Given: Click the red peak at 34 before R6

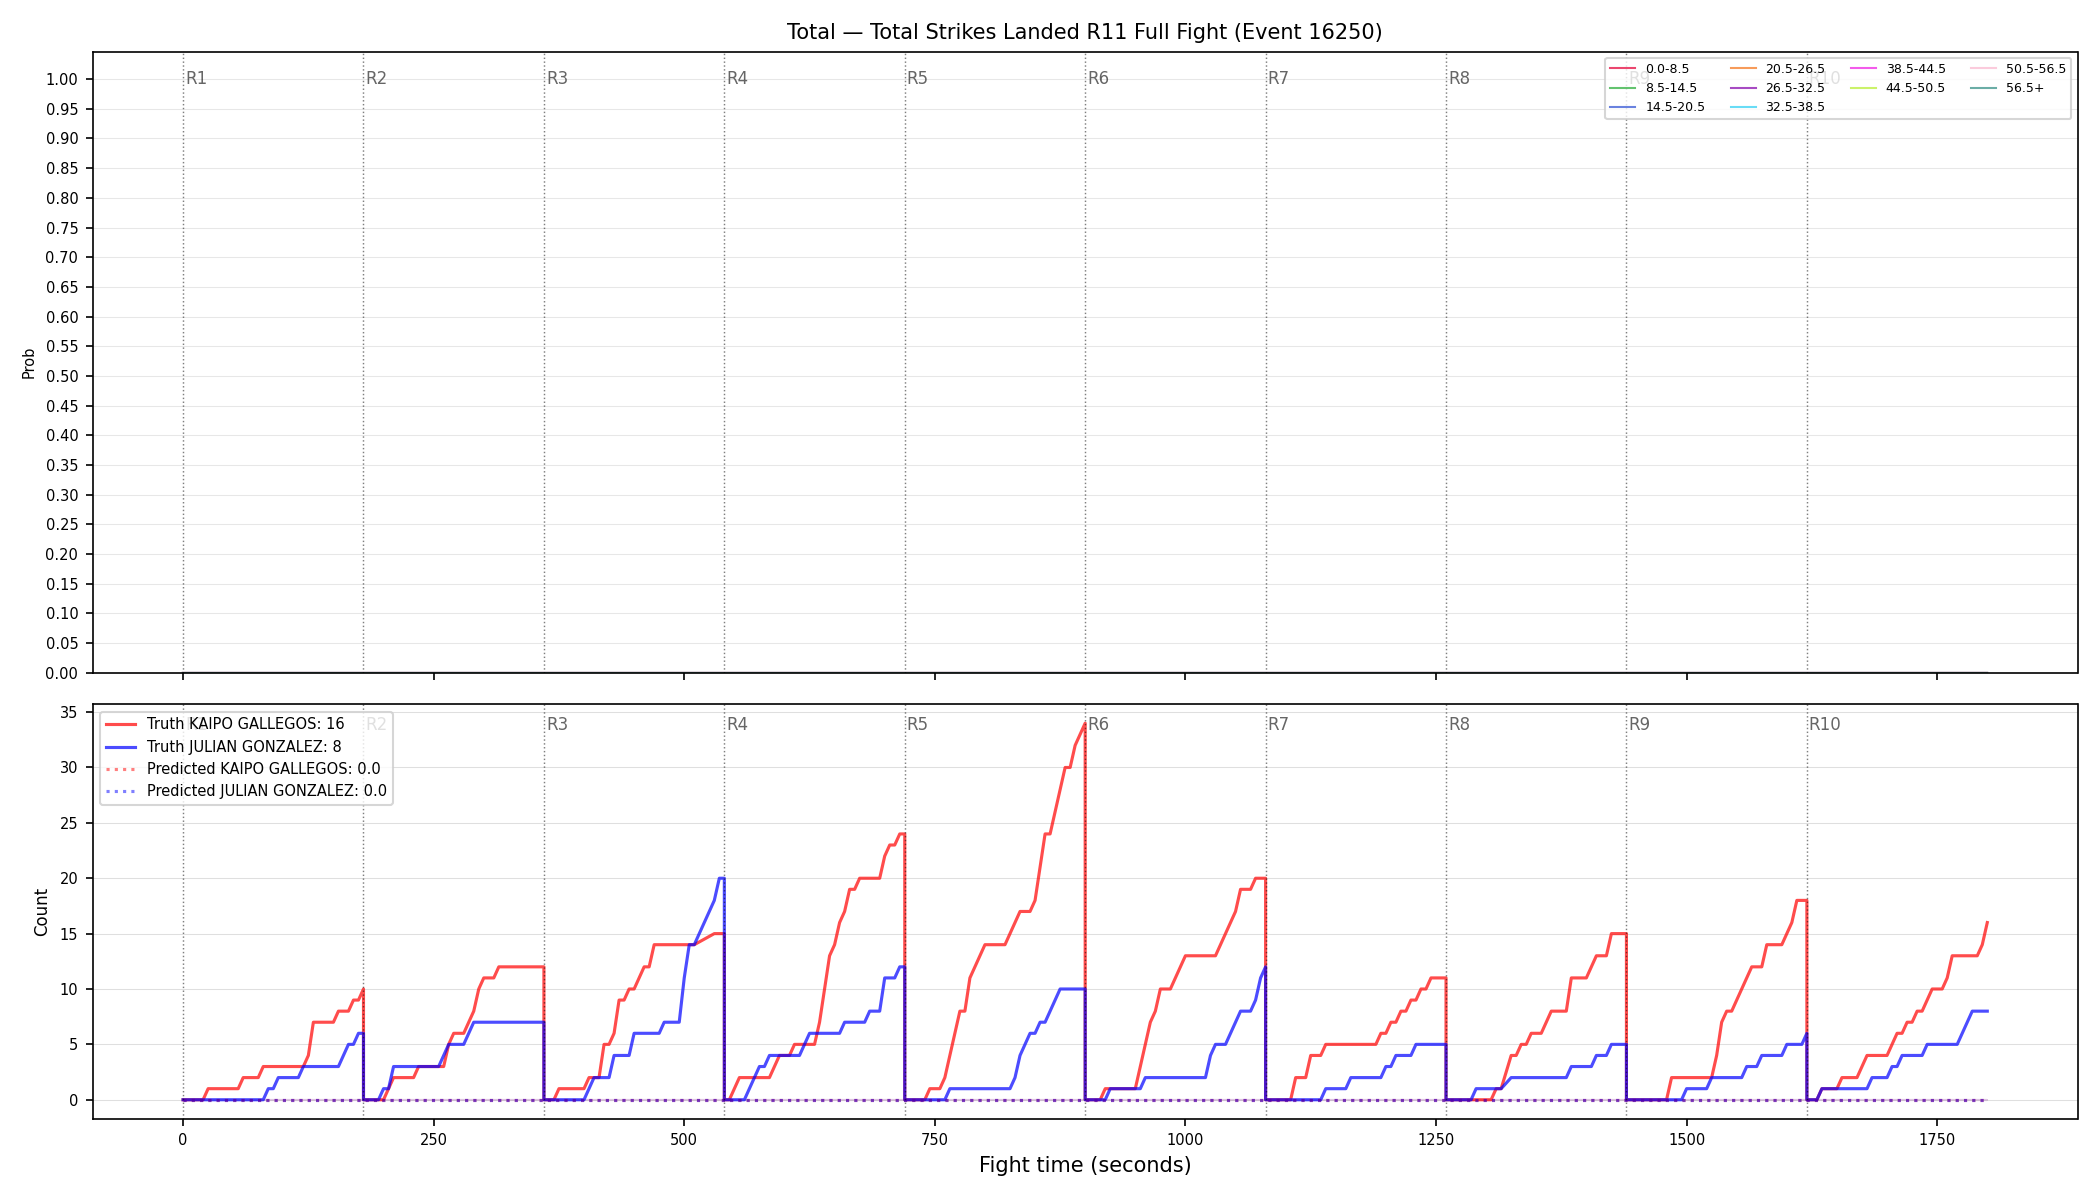Looking at the screenshot, I should [x=1084, y=724].
